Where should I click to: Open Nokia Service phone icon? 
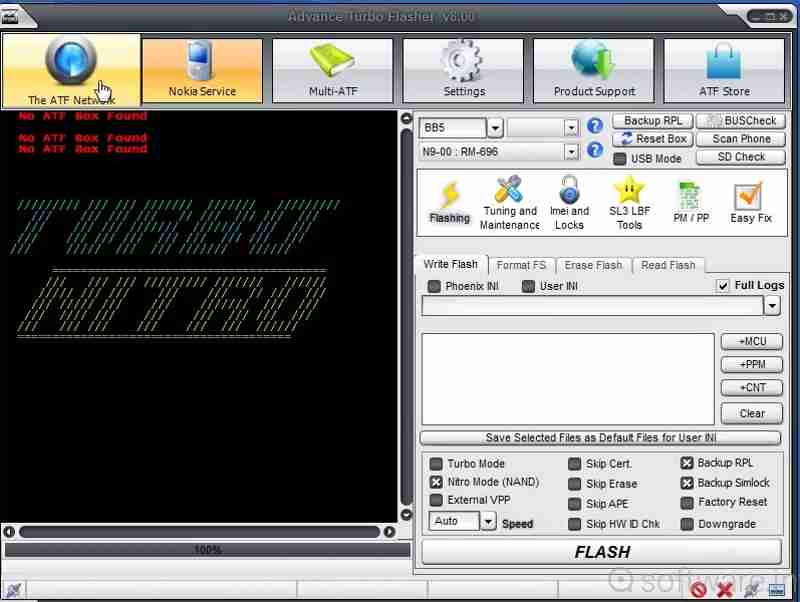coord(199,62)
